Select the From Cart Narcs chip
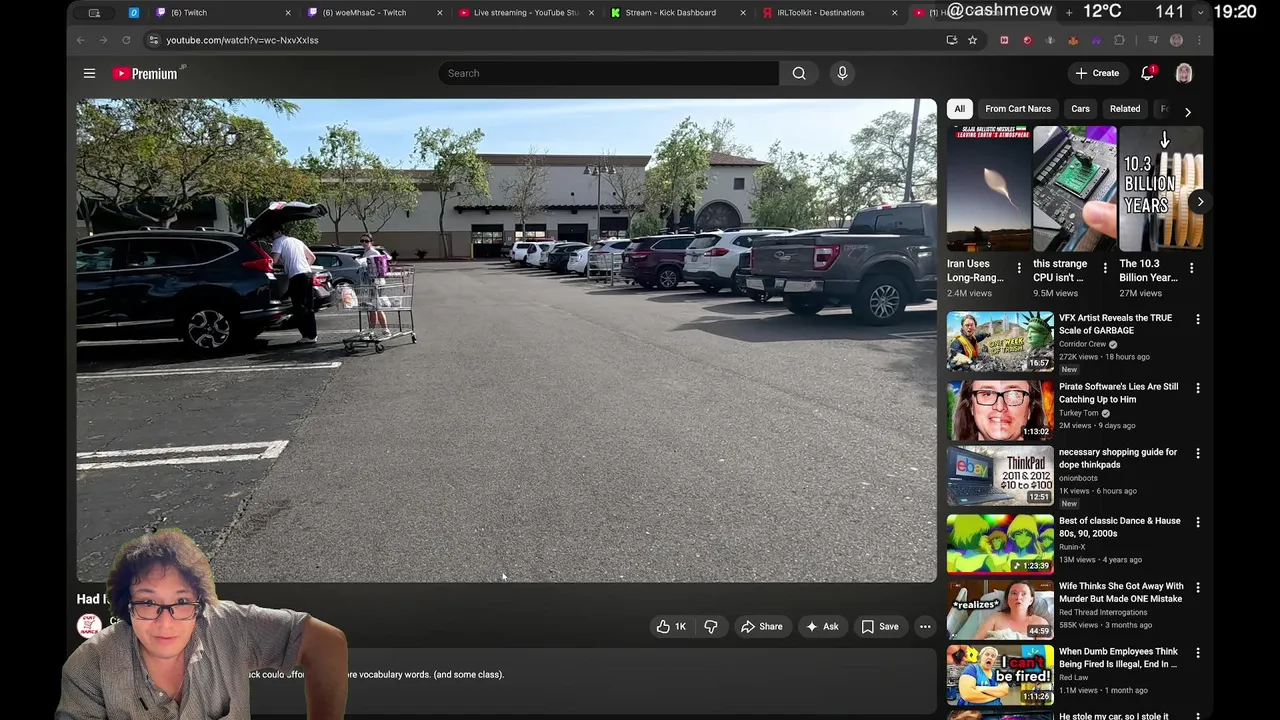This screenshot has width=1280, height=720. pyautogui.click(x=1018, y=109)
